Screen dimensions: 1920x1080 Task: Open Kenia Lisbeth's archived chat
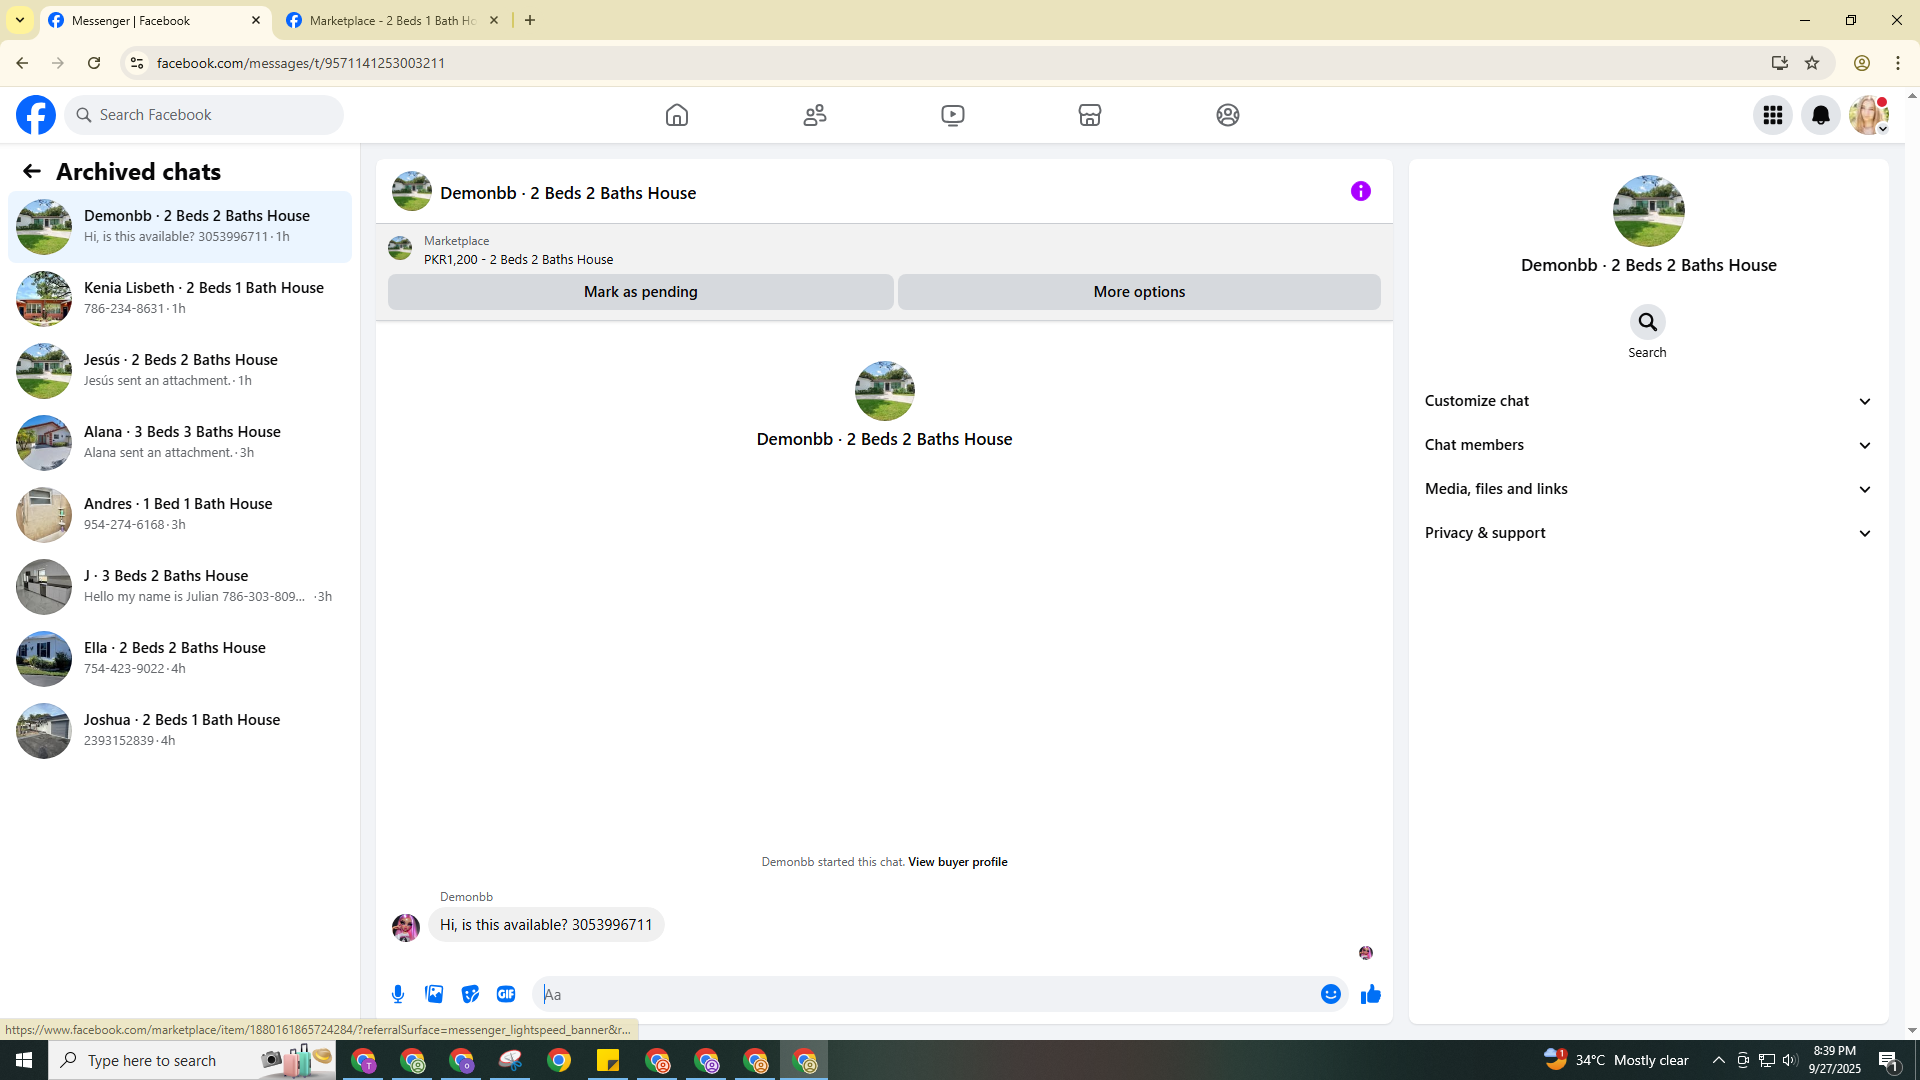pyautogui.click(x=180, y=298)
